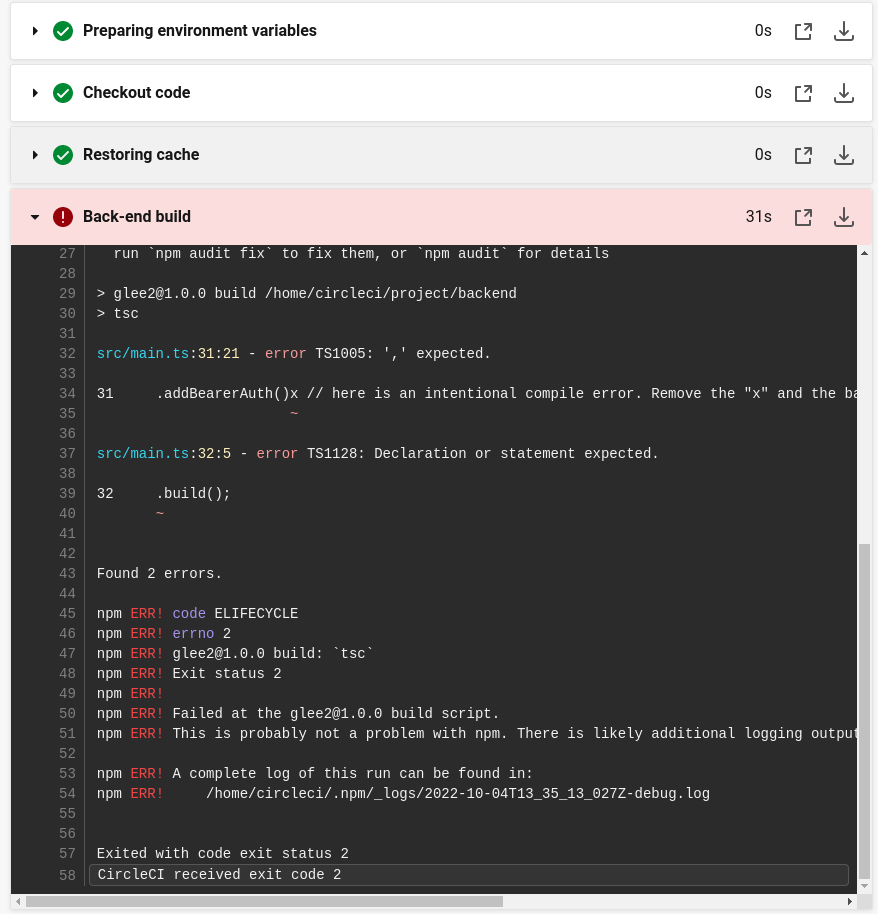Viewport: 878px width, 914px height.
Task: Download Back-end build step log
Action: tap(844, 217)
